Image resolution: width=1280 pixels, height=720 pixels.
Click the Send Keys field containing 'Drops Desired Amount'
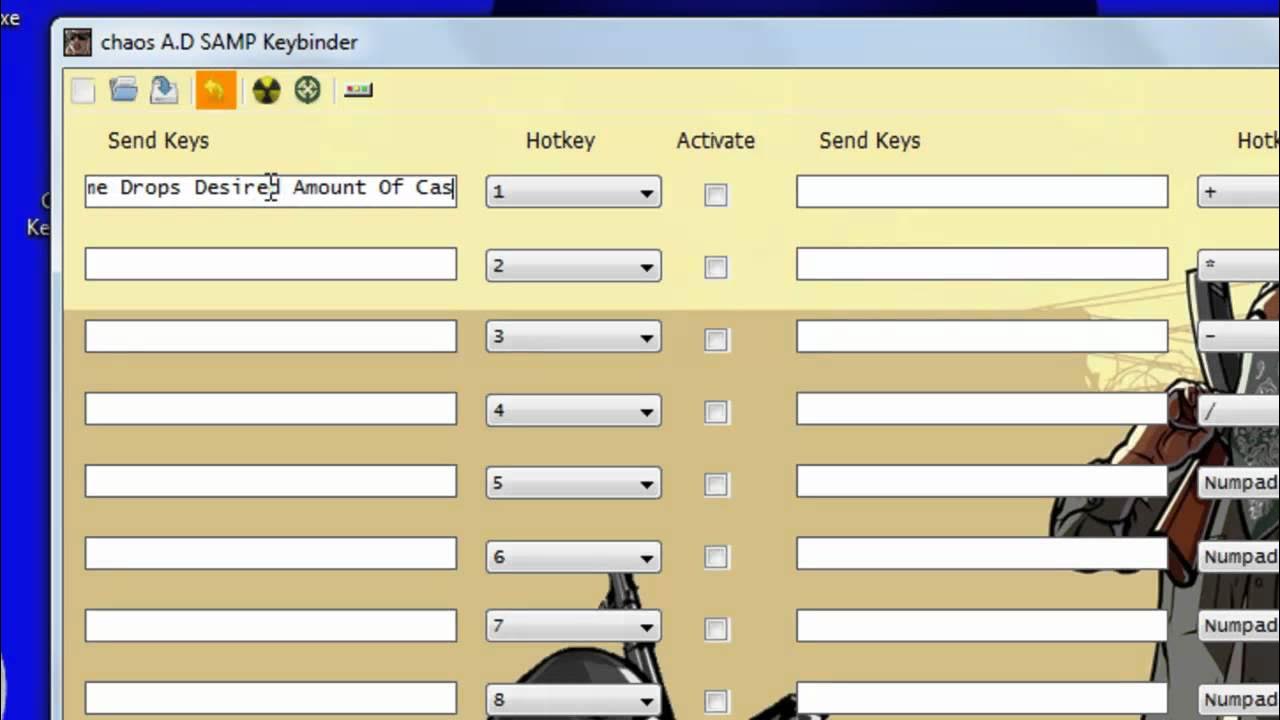pos(271,191)
